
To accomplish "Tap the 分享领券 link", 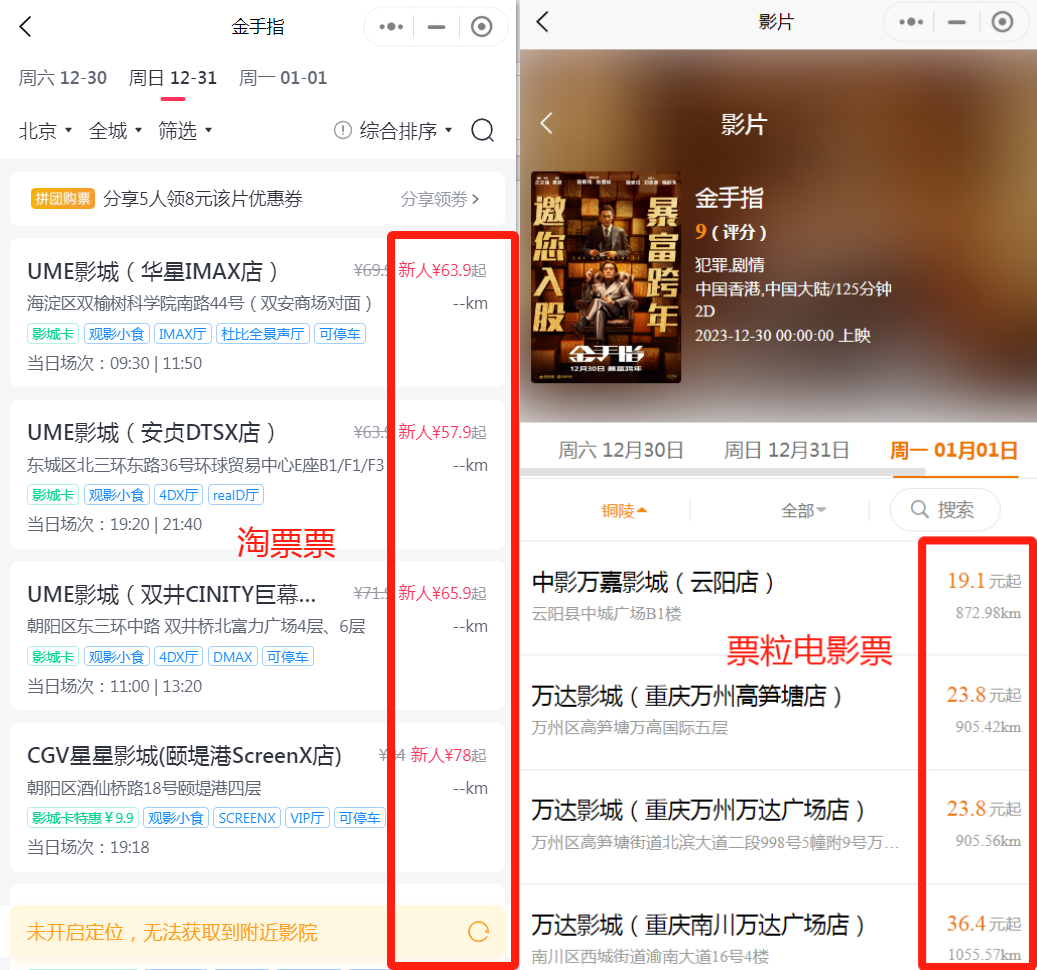I will pos(440,198).
